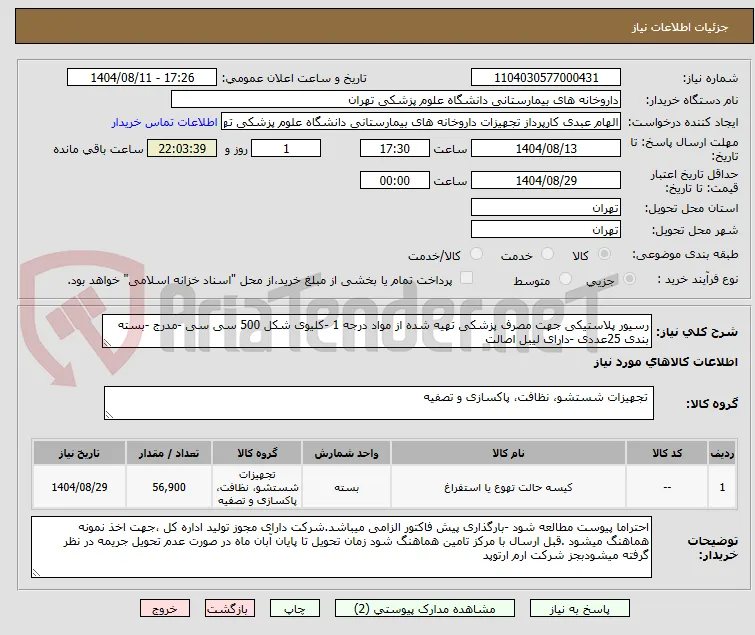
Task: Open مشاهده مدارک پیوستی (2) attachments
Action: click(425, 609)
